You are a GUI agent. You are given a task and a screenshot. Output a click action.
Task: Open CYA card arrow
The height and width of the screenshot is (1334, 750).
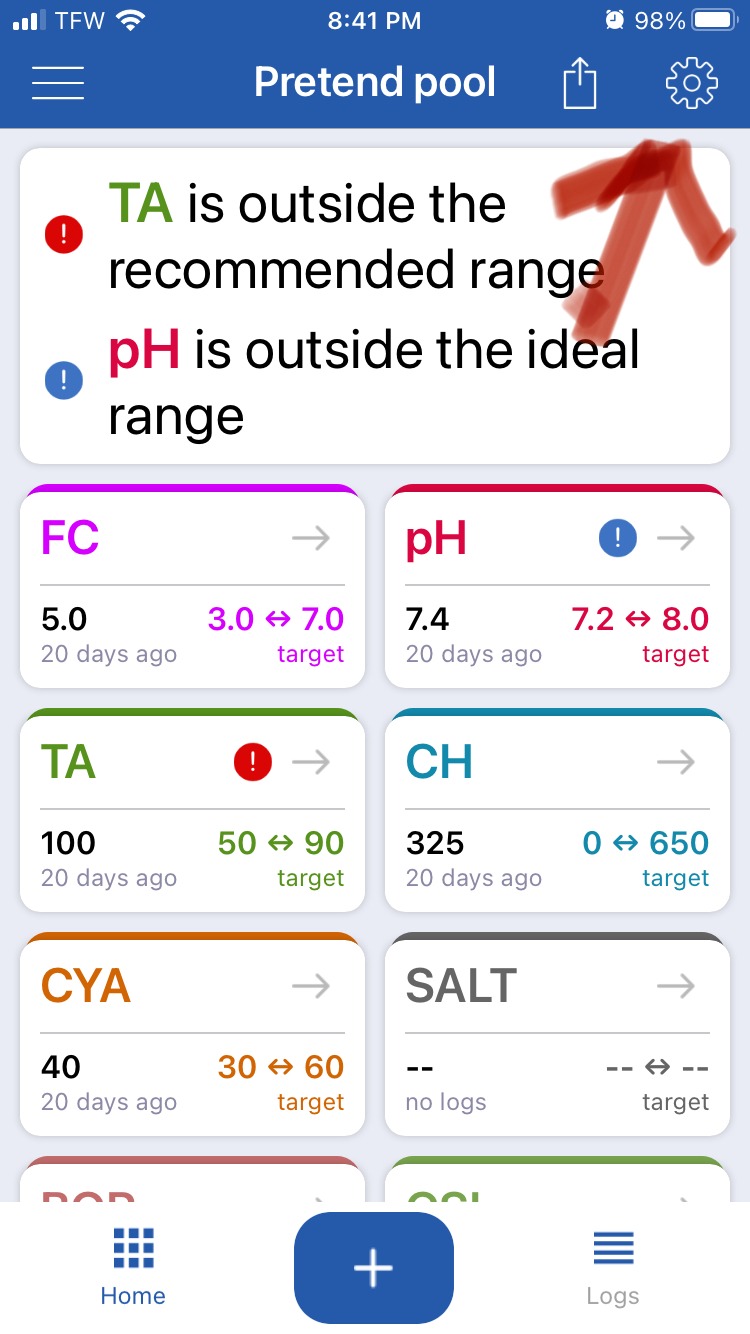pos(311,987)
